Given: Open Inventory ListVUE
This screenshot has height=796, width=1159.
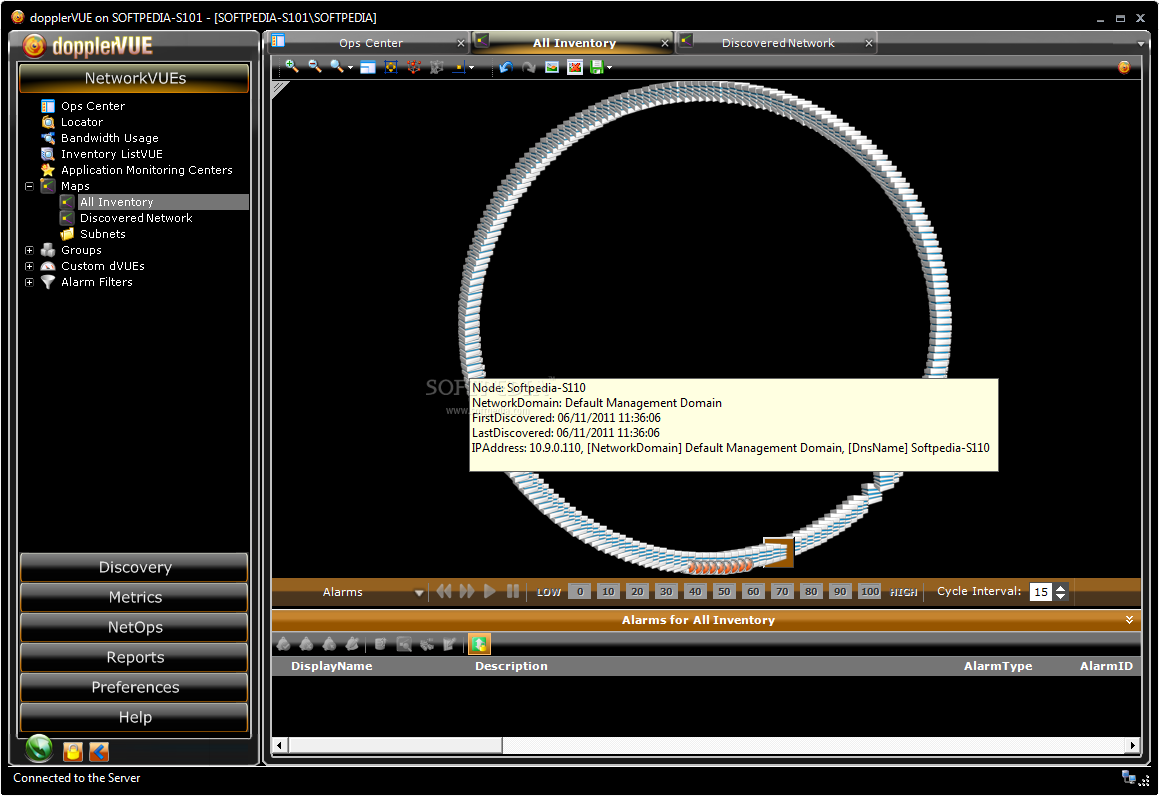Looking at the screenshot, I should 112,154.
